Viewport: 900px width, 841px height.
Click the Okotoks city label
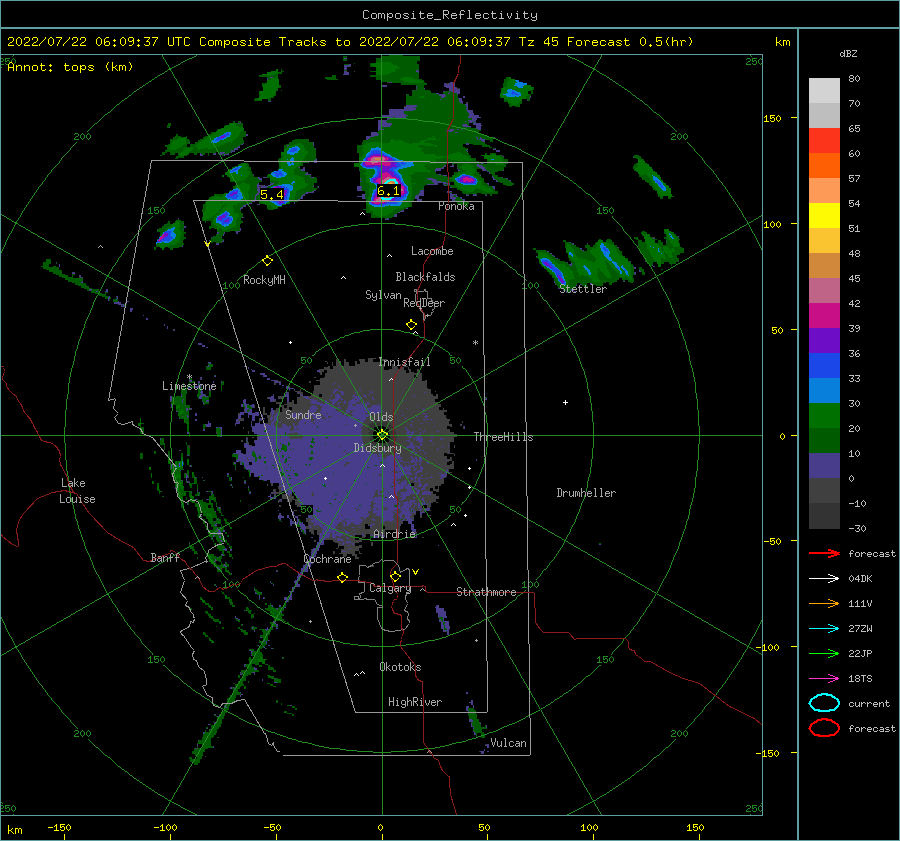[x=401, y=667]
